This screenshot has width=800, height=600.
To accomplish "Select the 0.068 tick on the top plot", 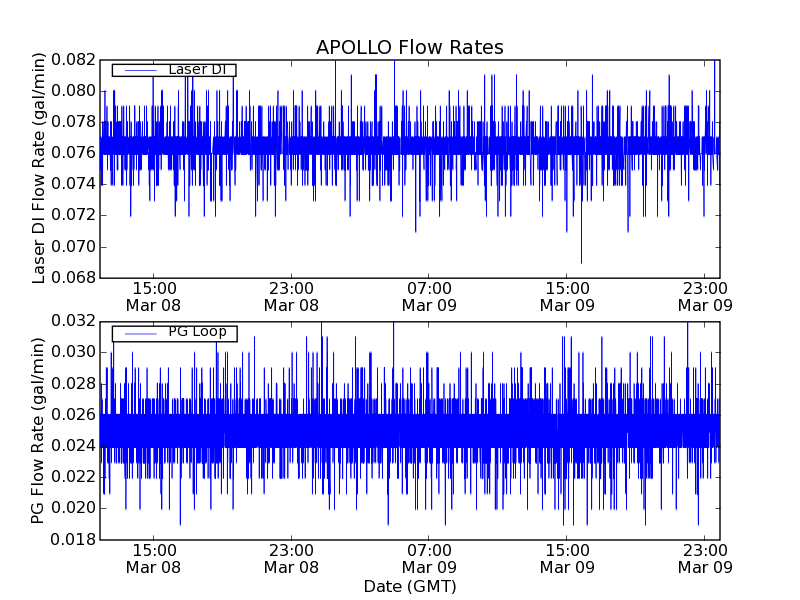I will [x=75, y=278].
